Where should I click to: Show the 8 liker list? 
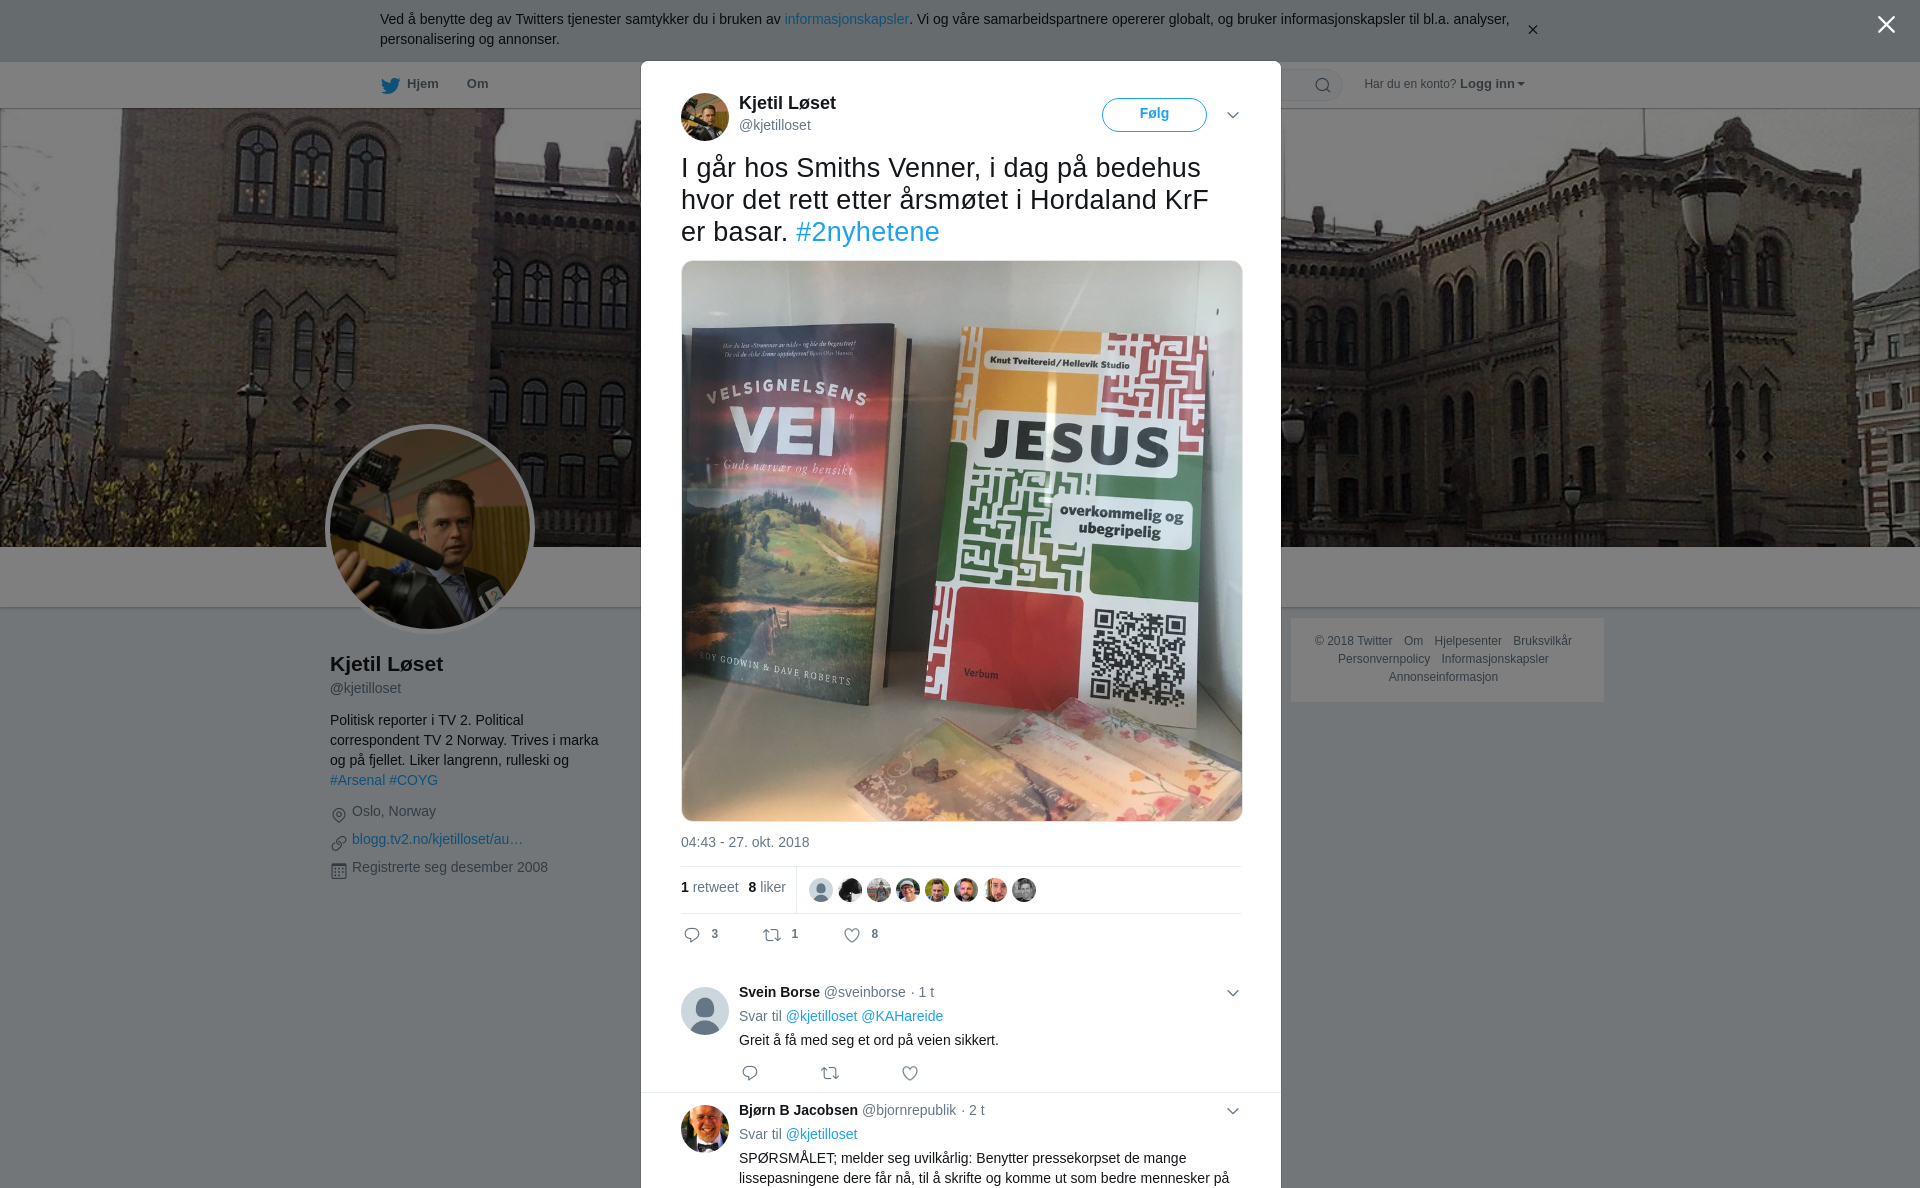767,887
